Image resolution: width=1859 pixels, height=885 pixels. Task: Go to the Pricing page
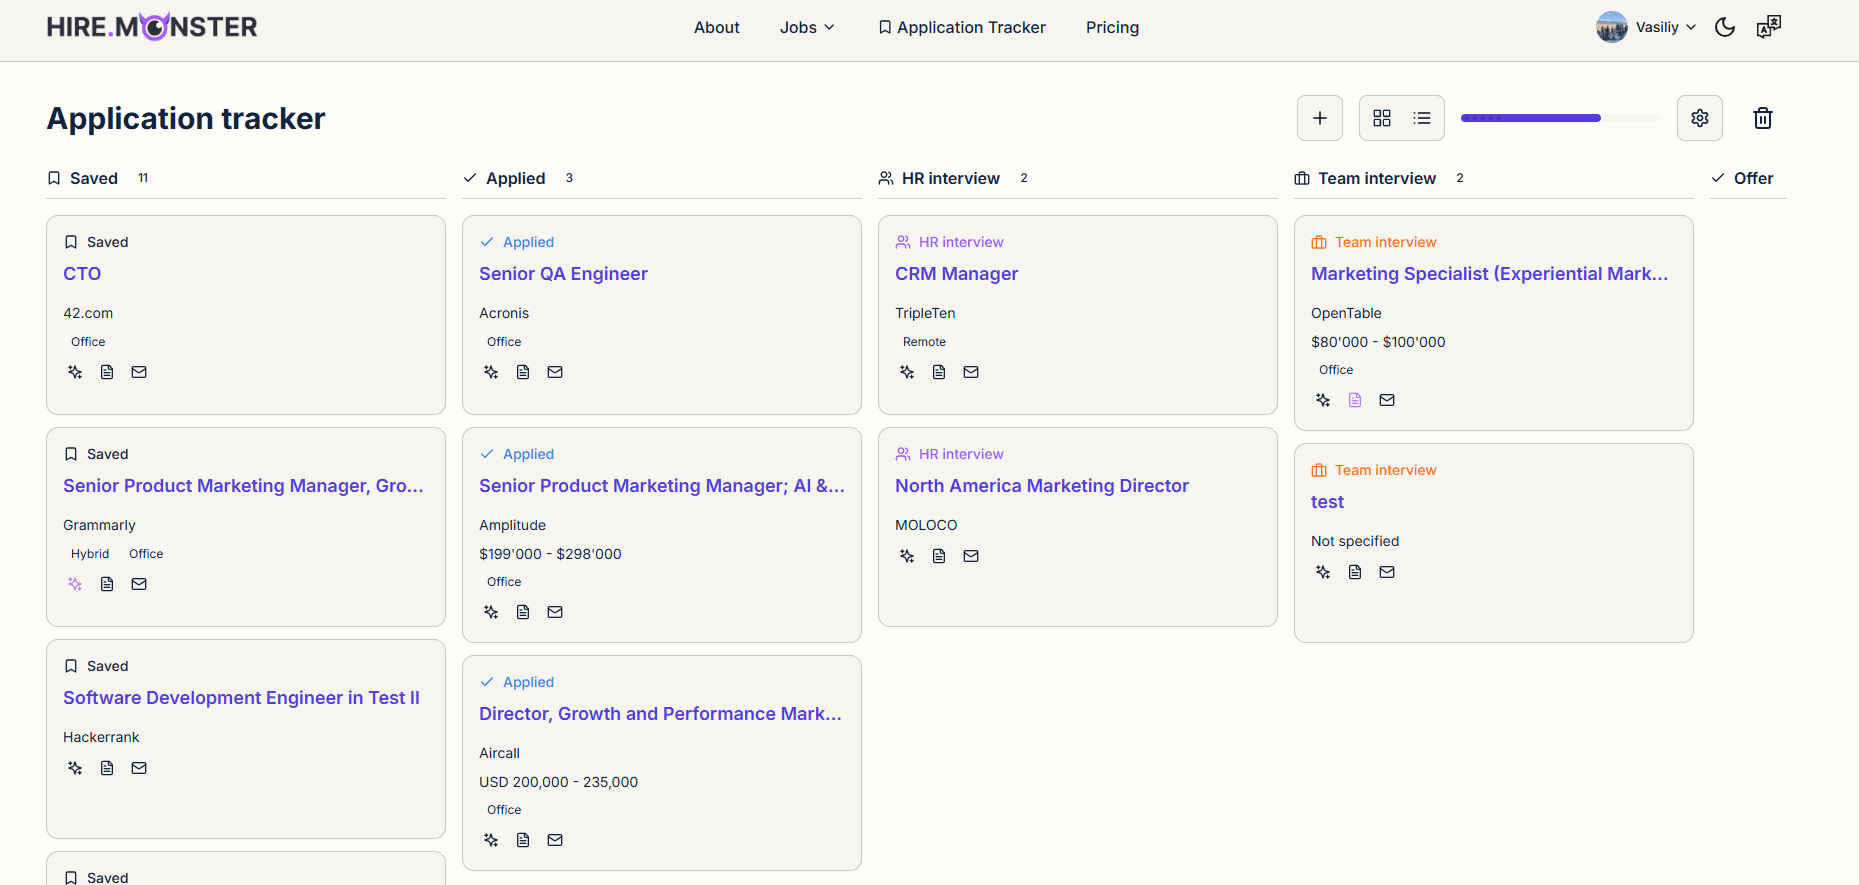pos(1112,27)
